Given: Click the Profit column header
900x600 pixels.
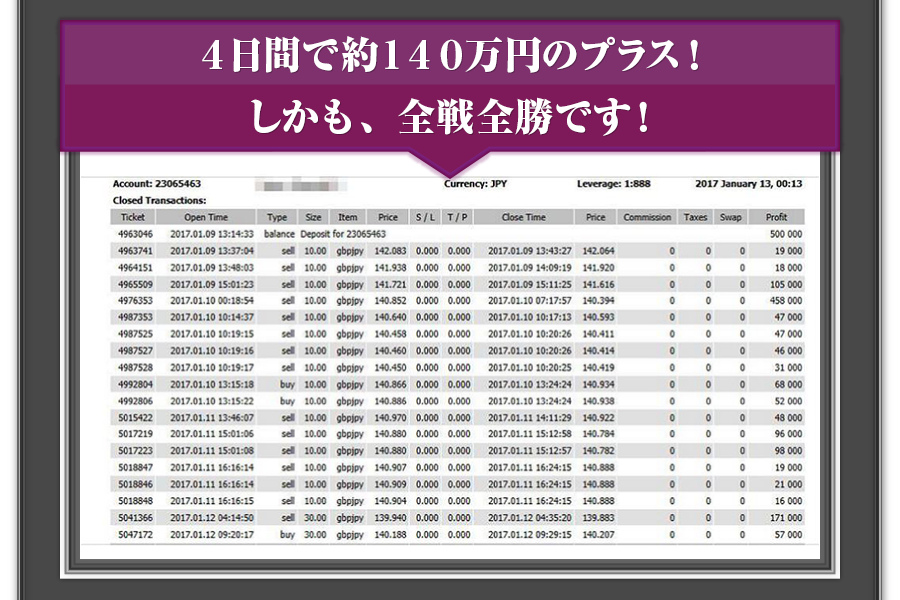Looking at the screenshot, I should pyautogui.click(x=776, y=217).
